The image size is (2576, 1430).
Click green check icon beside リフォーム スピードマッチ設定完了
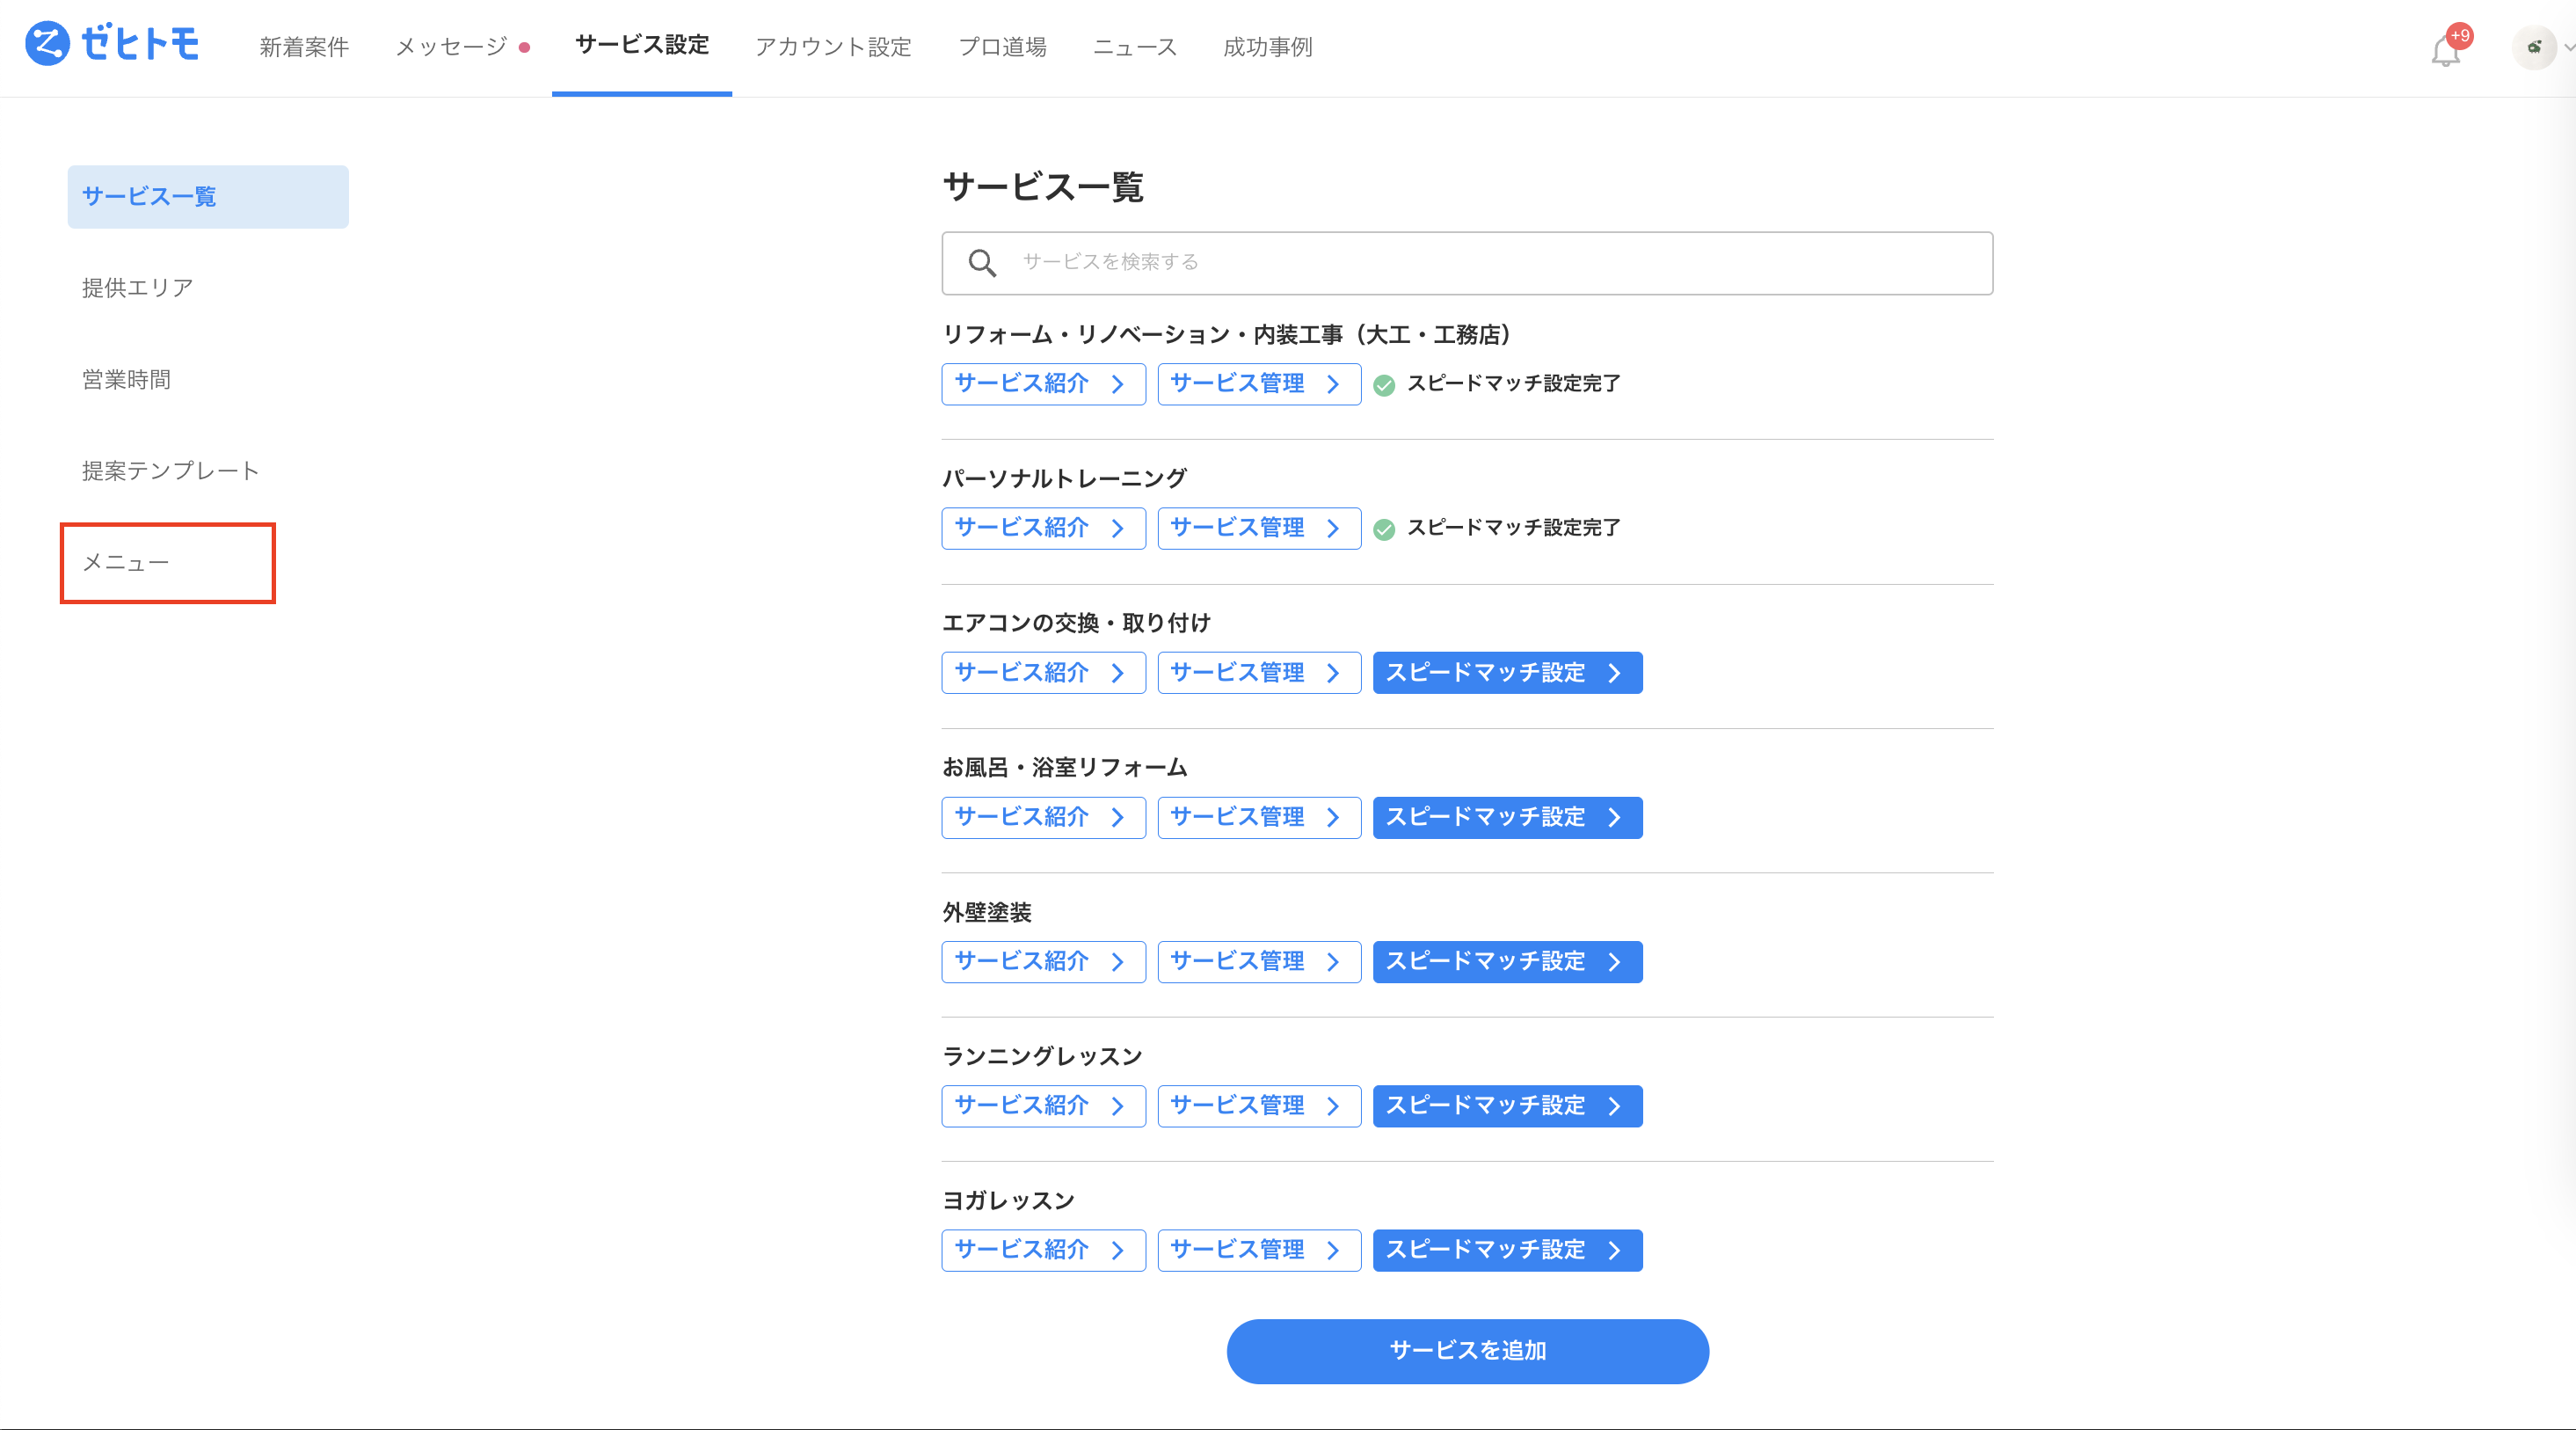pyautogui.click(x=1384, y=385)
